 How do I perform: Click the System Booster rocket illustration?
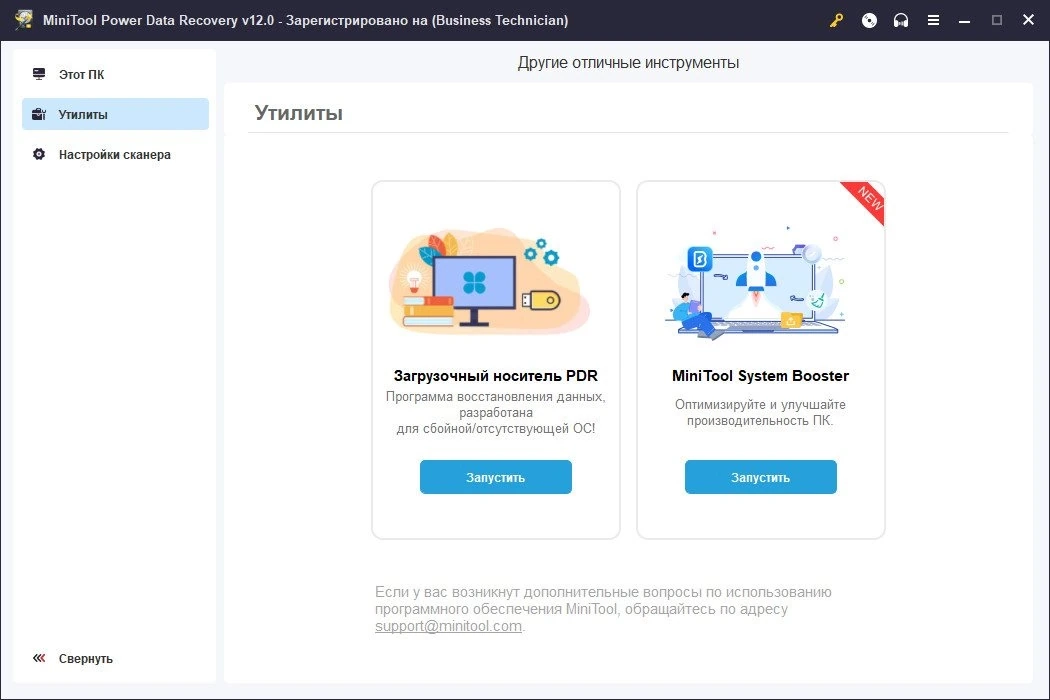757,283
